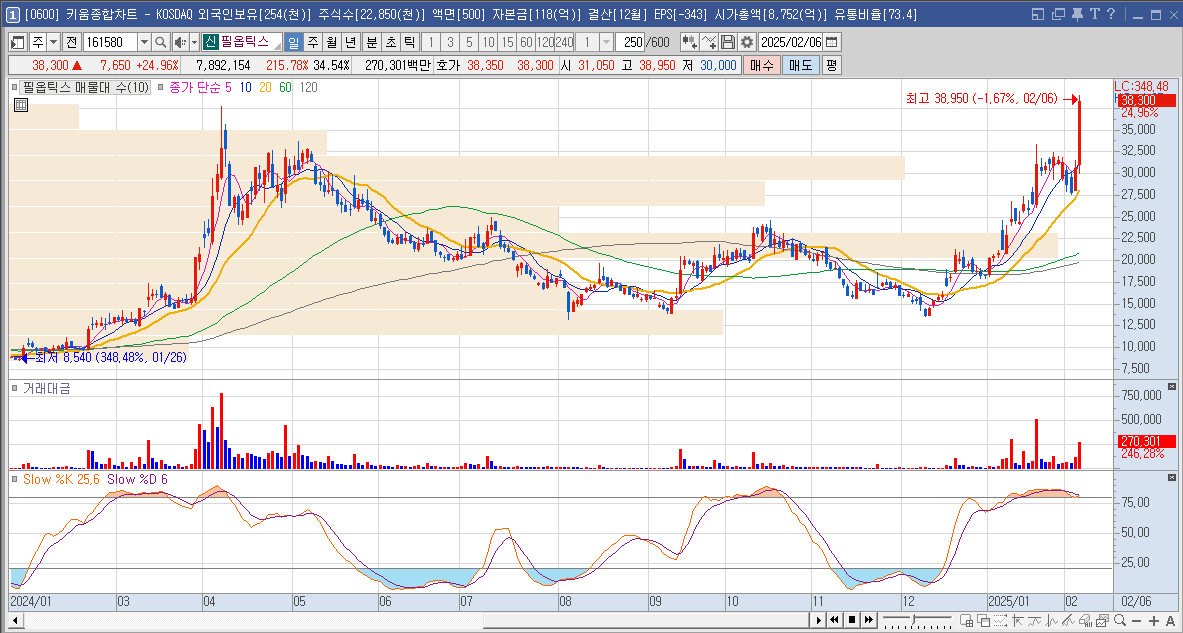Expand the custom interval dropdown arrow
Image resolution: width=1183 pixels, height=633 pixels.
coord(606,41)
